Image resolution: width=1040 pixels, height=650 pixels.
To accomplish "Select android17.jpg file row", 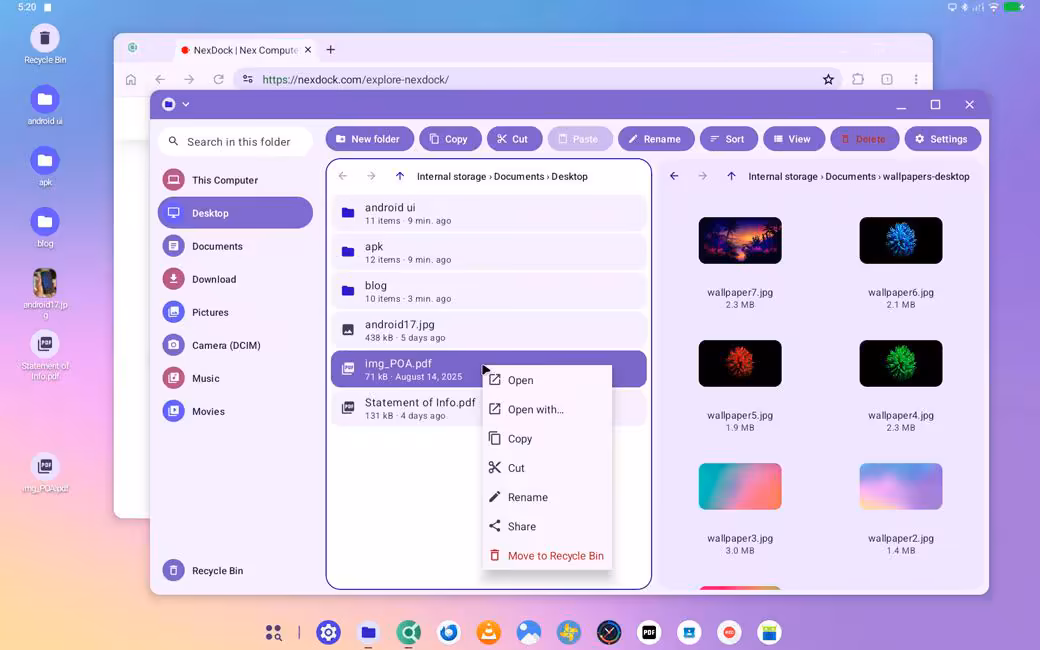I will (489, 330).
